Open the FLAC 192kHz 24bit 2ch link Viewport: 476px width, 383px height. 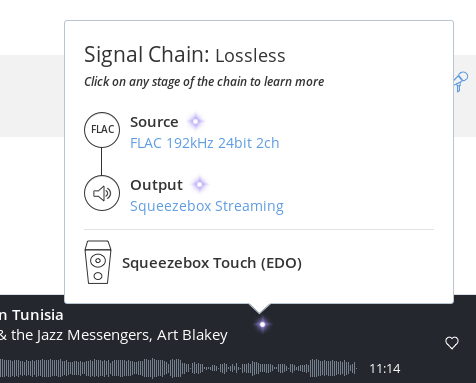point(205,143)
